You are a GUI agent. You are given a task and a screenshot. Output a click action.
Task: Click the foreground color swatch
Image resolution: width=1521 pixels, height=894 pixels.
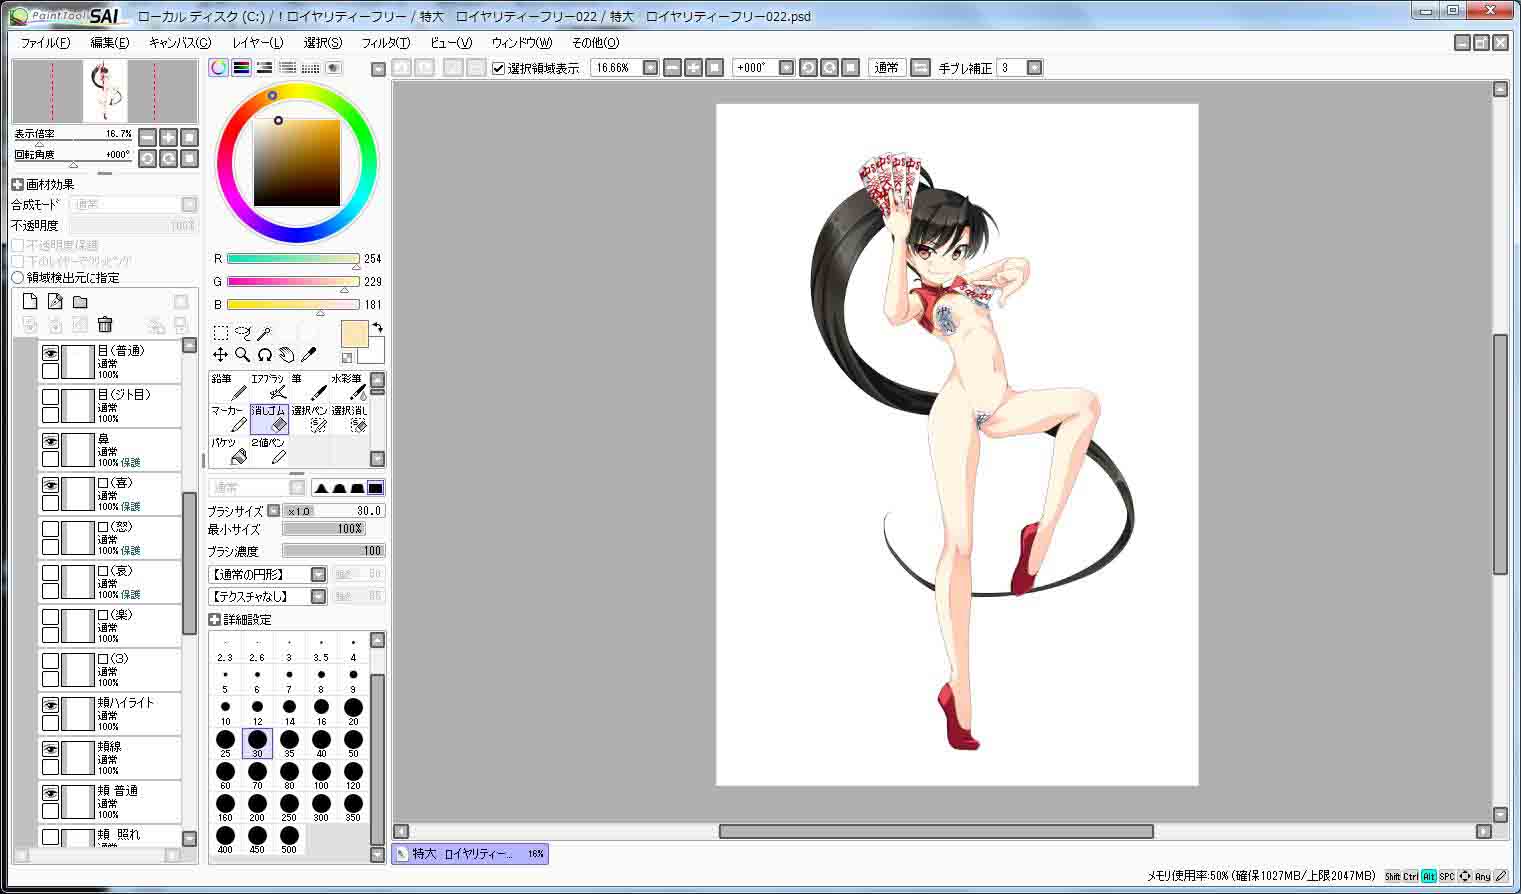354,334
